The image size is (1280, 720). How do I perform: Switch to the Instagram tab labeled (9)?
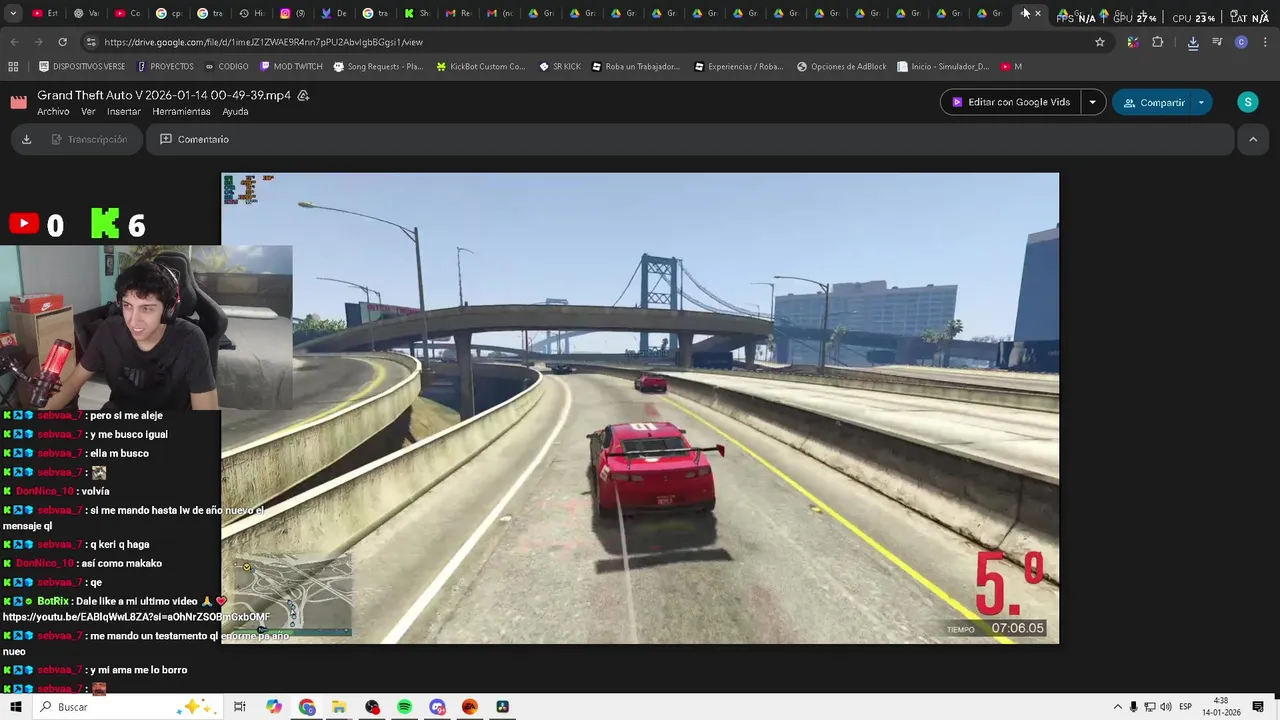click(292, 13)
